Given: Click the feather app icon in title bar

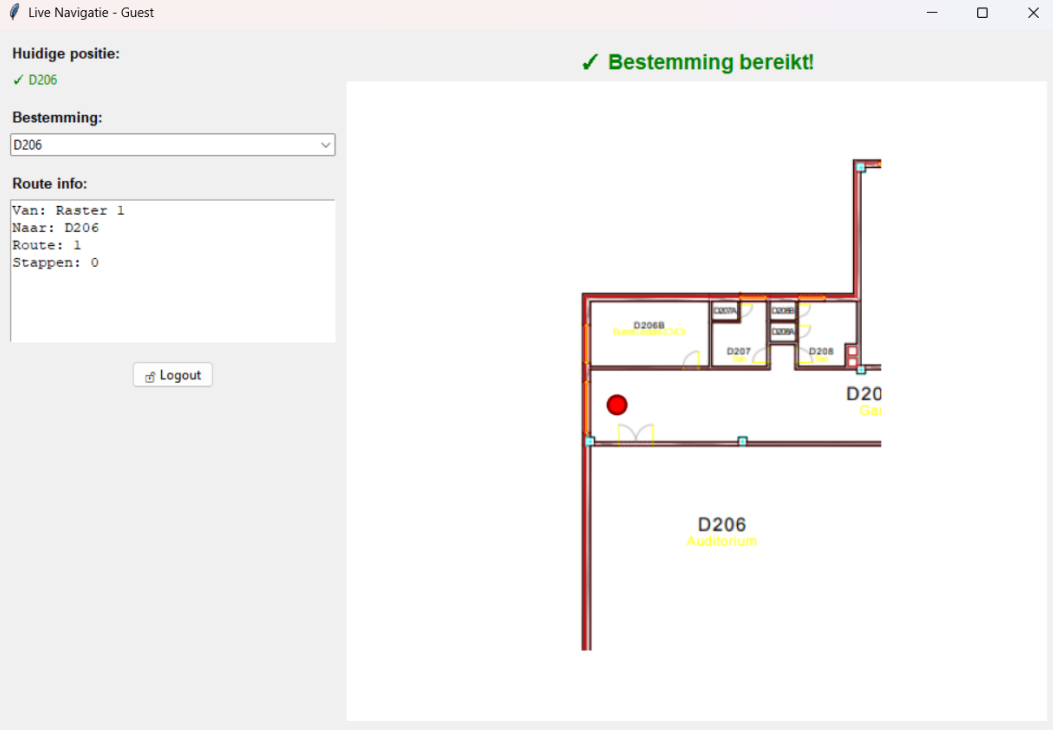Looking at the screenshot, I should (x=14, y=12).
